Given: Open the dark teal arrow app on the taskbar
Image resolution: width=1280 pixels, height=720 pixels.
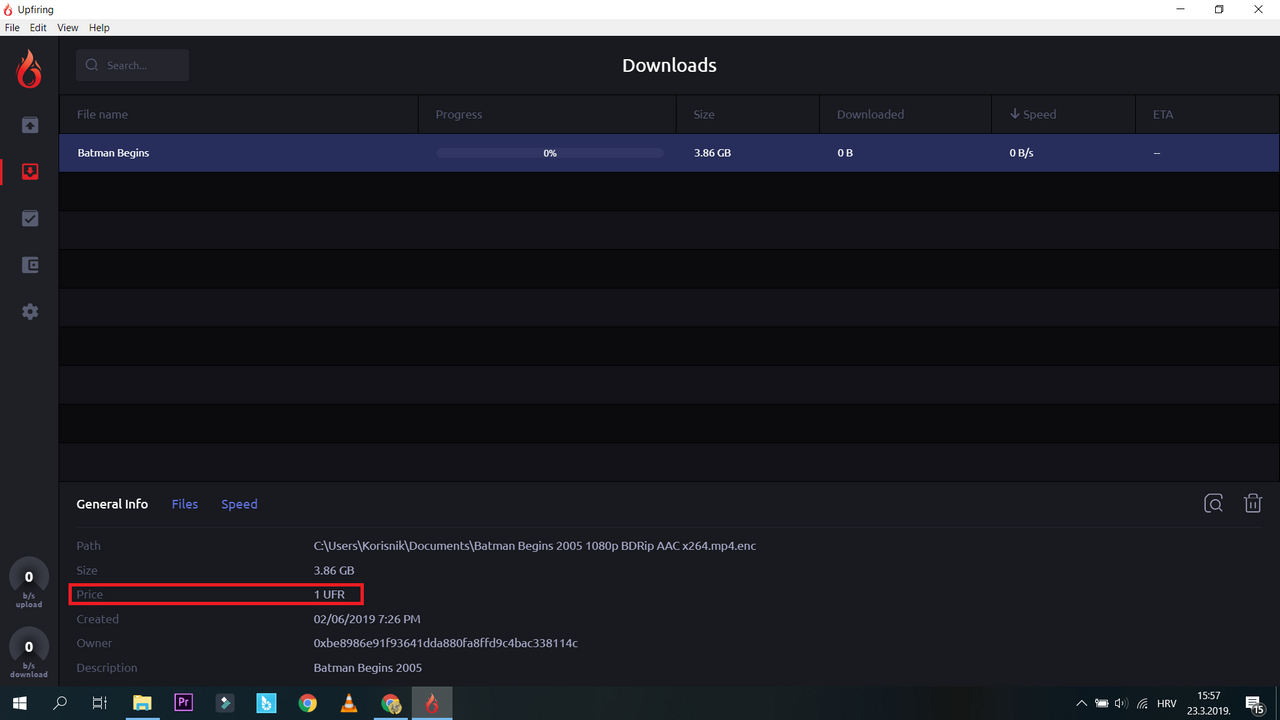Looking at the screenshot, I should click(225, 703).
